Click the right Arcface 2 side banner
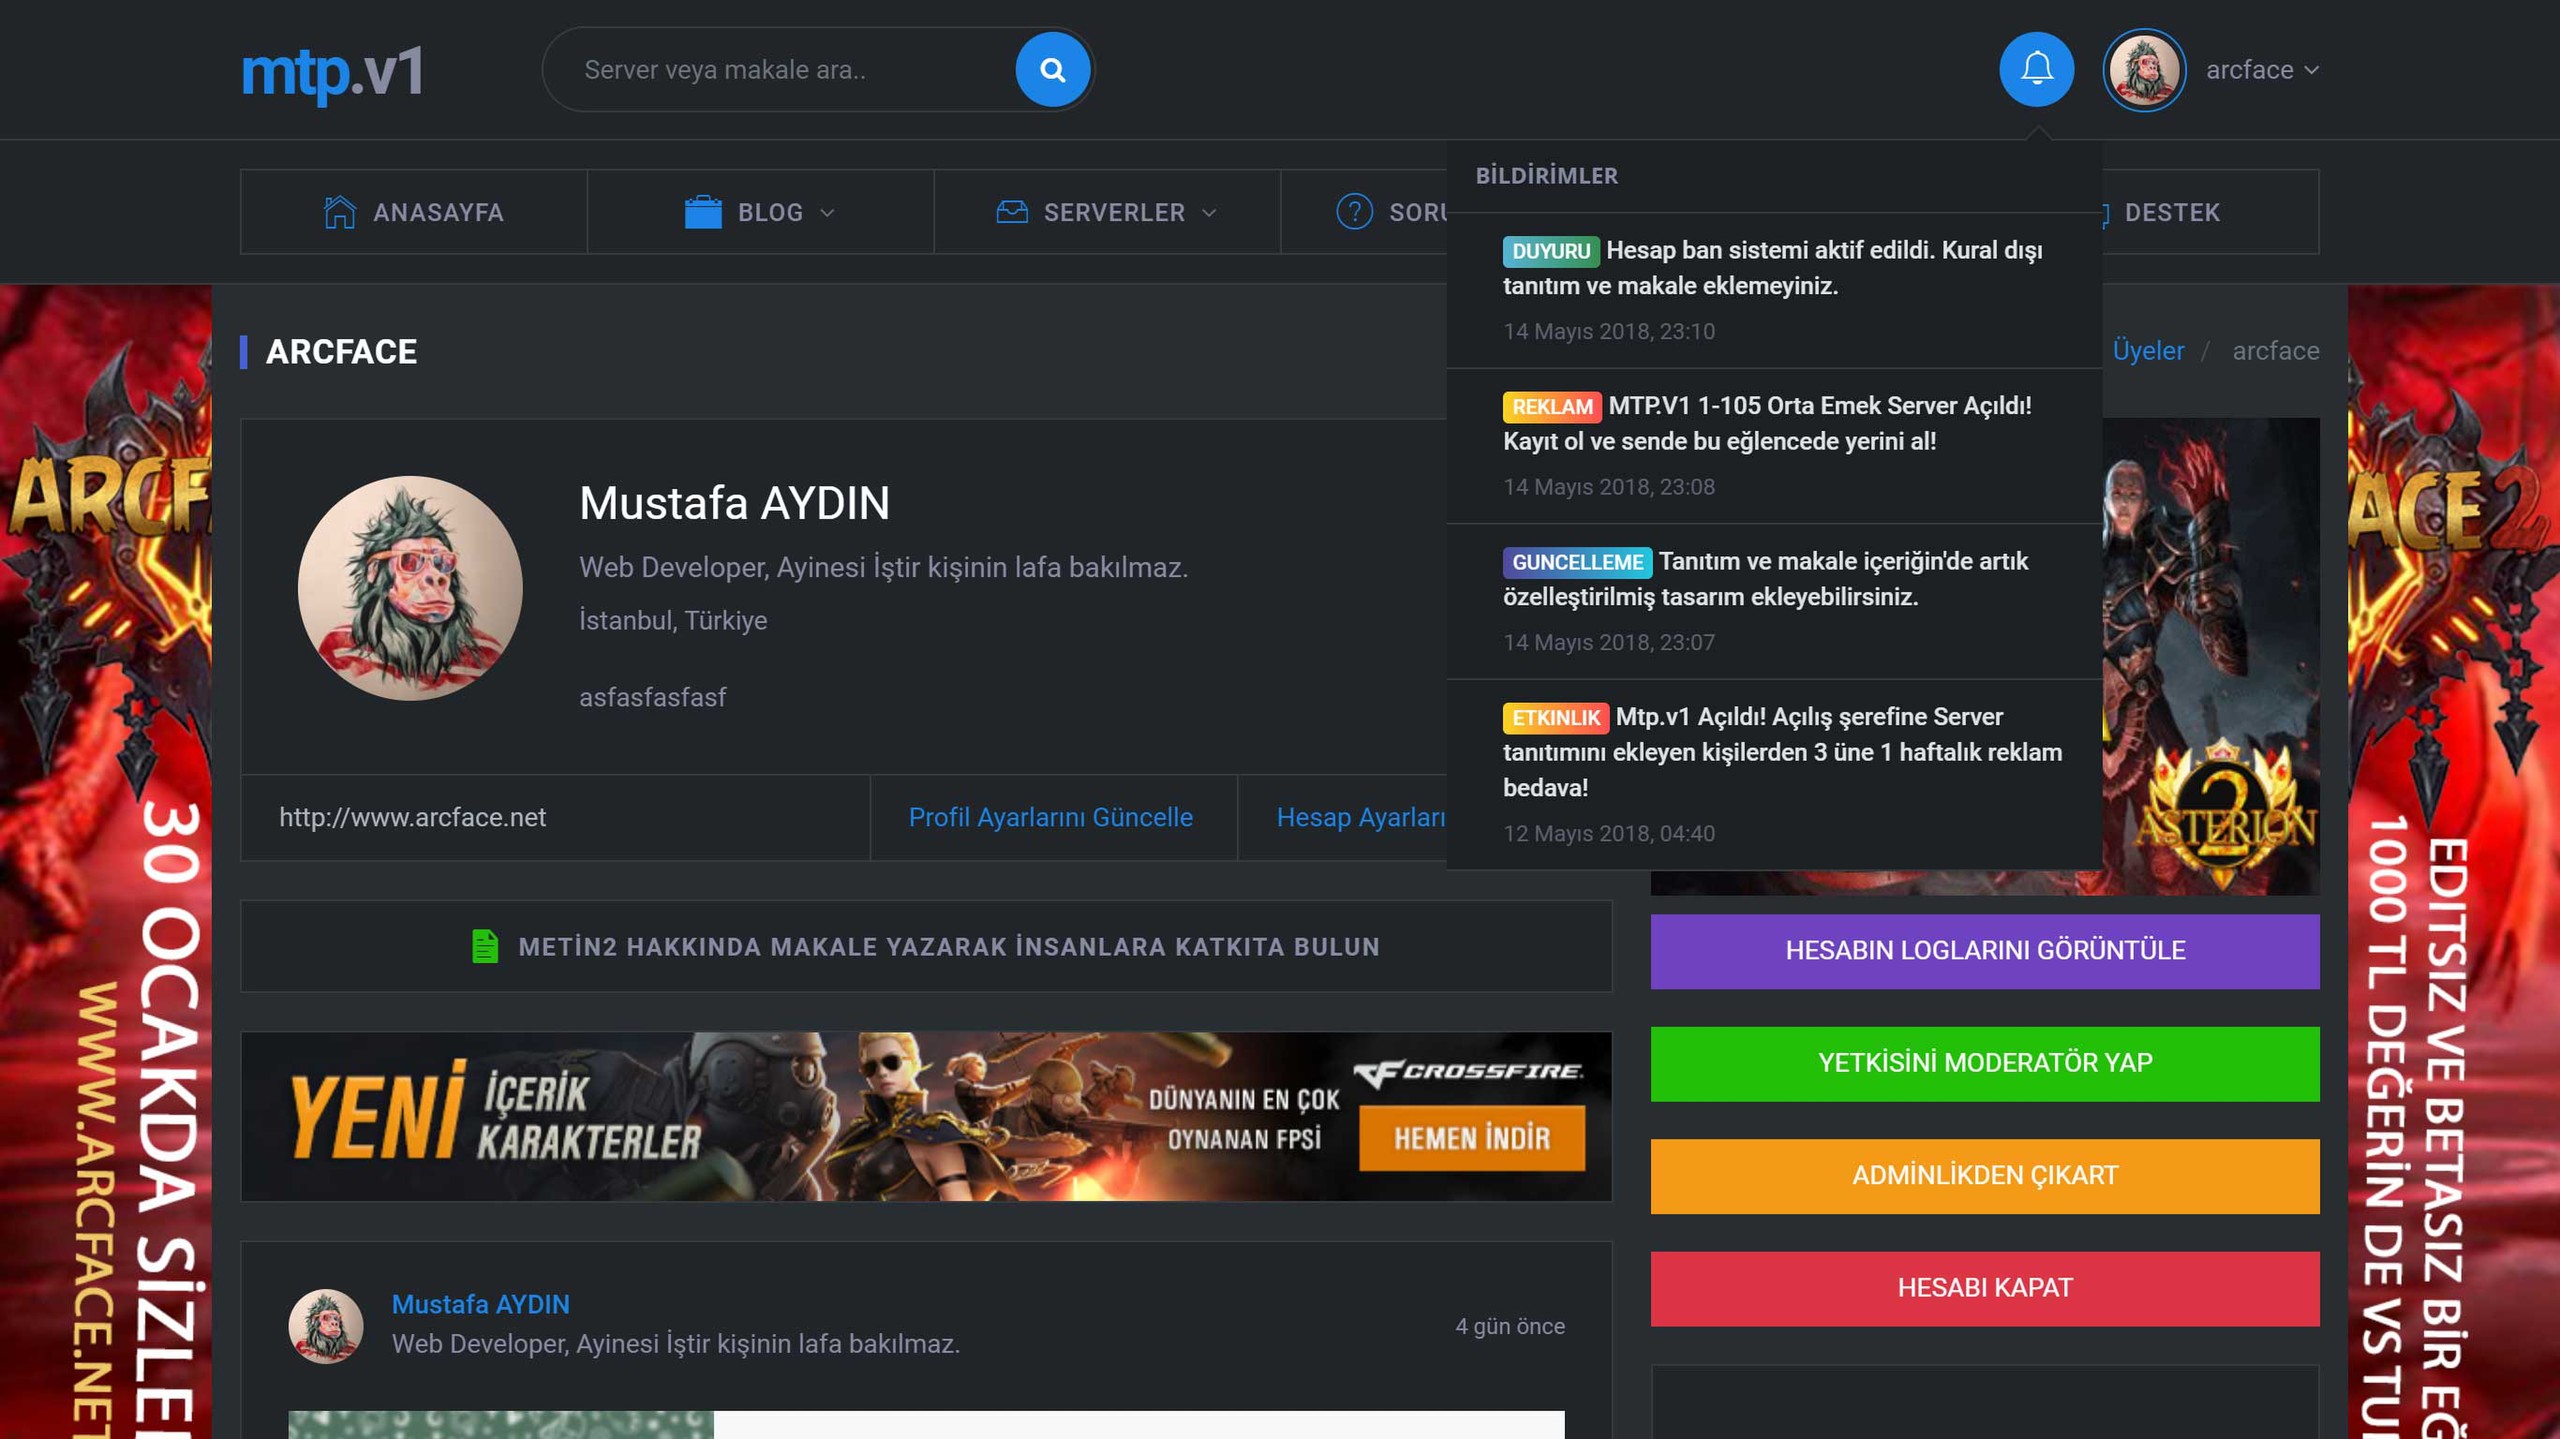 click(2454, 862)
